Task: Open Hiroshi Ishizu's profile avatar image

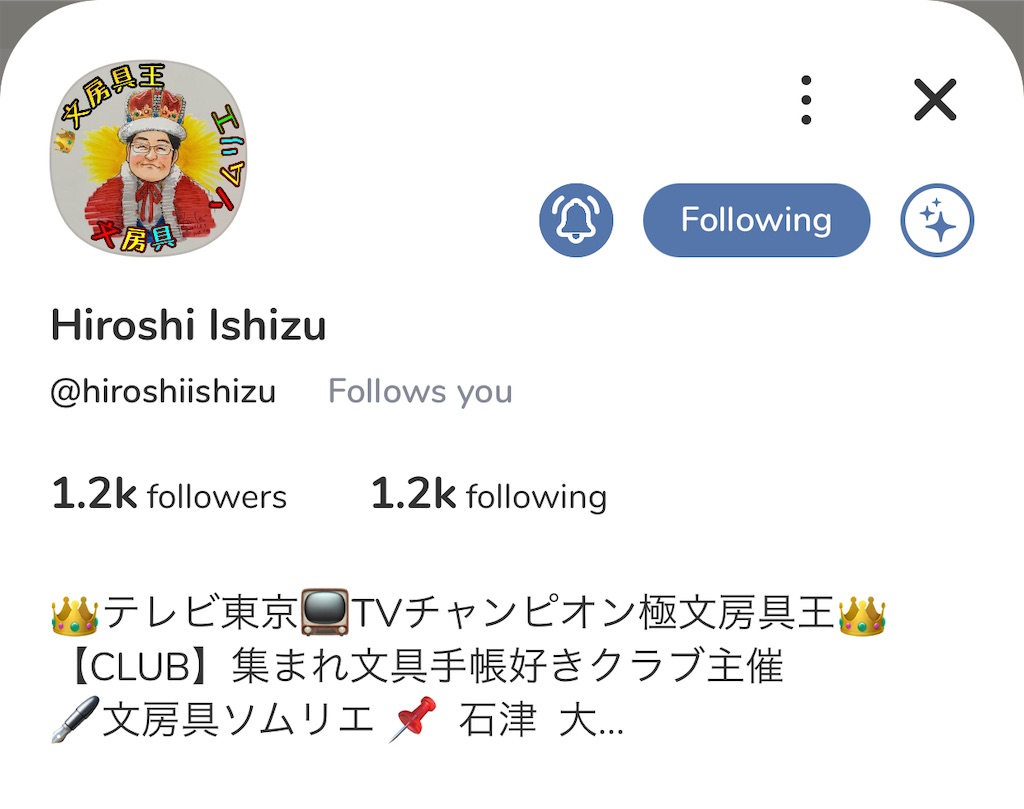Action: click(149, 158)
